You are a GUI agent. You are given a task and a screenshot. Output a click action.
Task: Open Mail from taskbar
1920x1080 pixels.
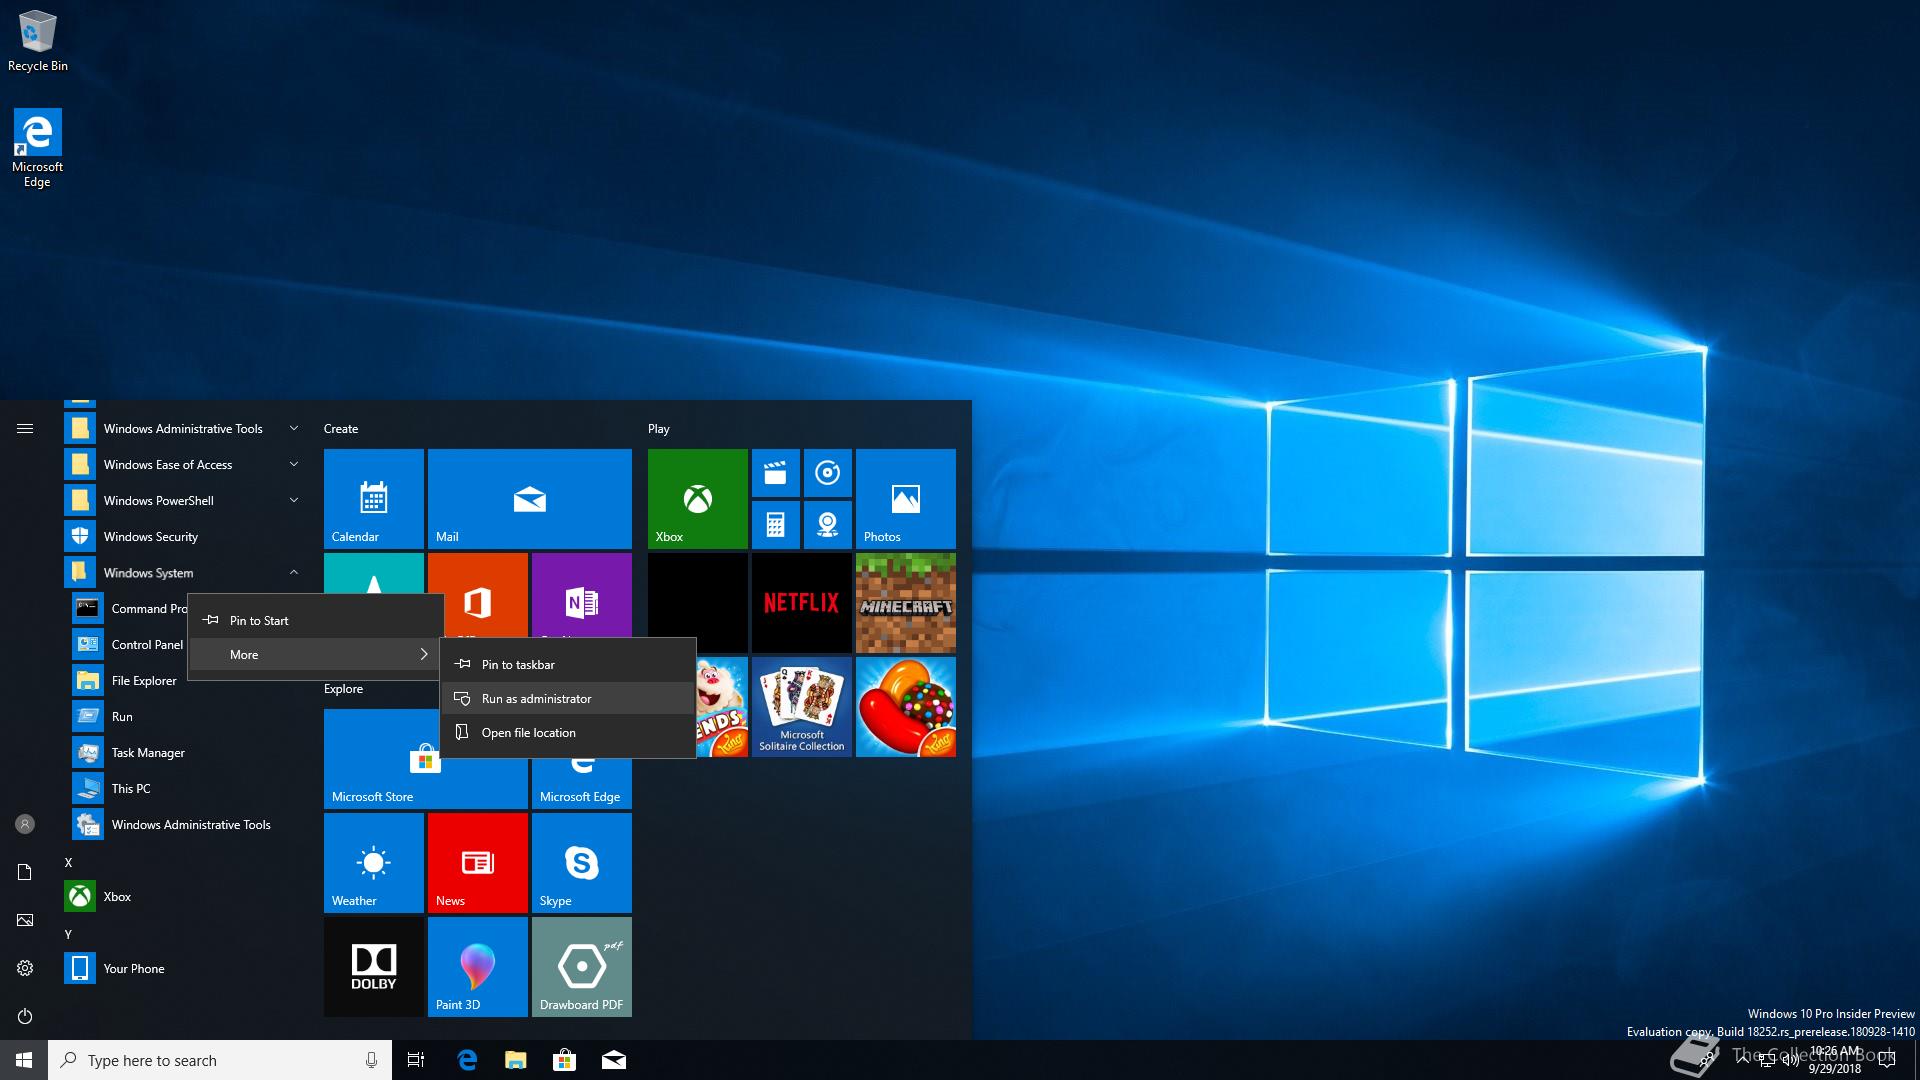[613, 1060]
